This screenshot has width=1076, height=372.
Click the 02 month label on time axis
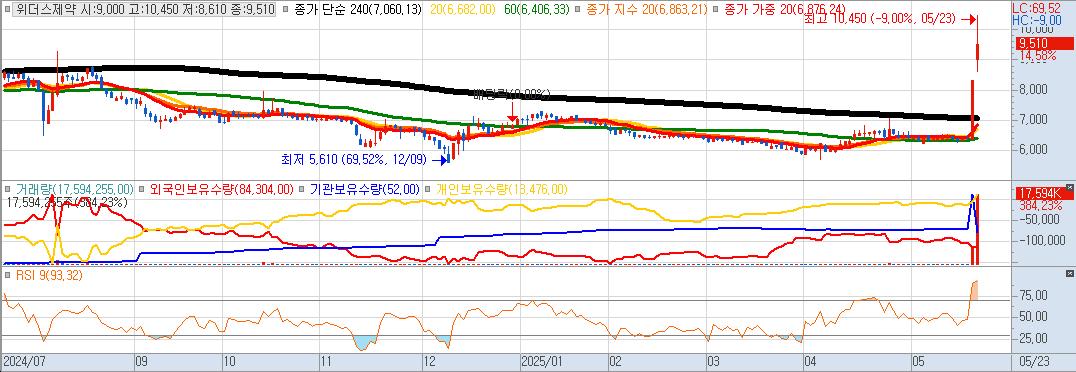615,362
